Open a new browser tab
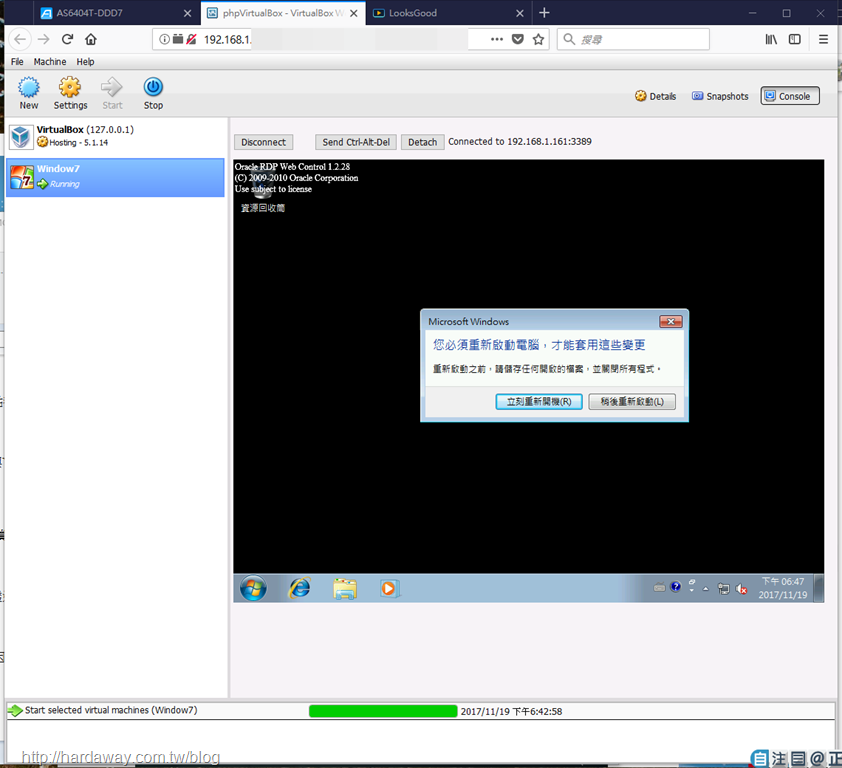This screenshot has width=842, height=768. pos(544,13)
